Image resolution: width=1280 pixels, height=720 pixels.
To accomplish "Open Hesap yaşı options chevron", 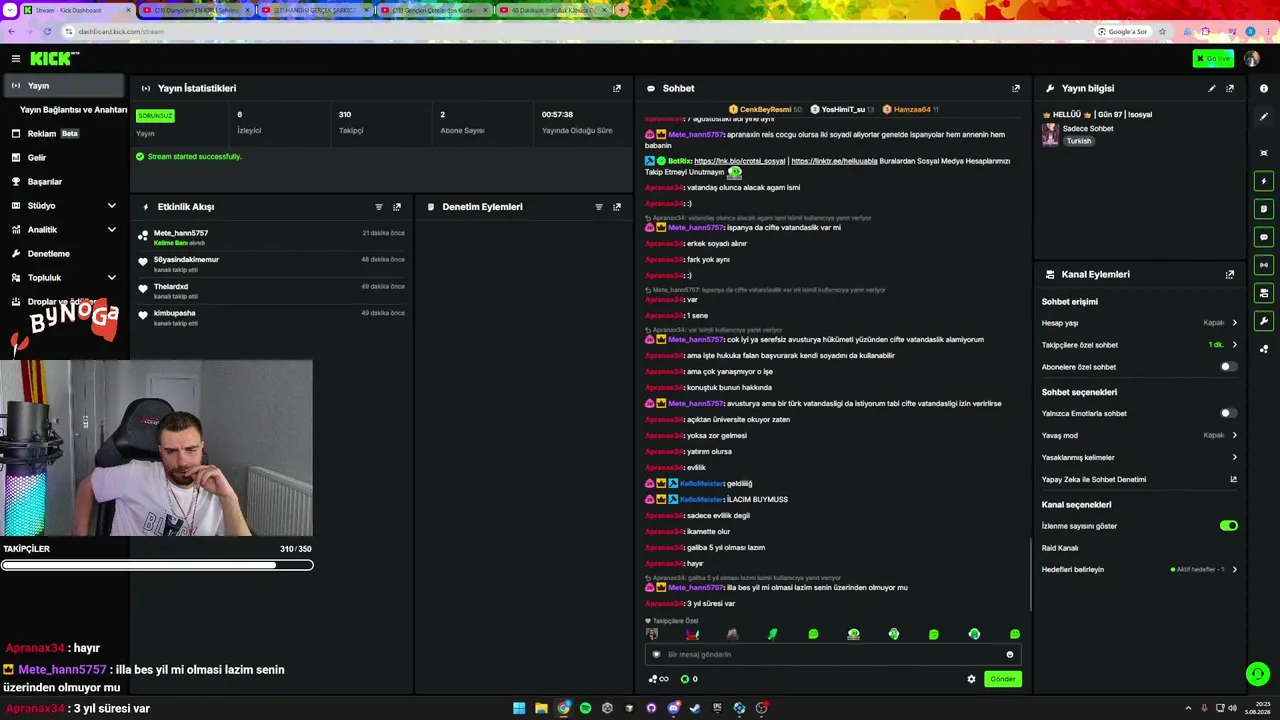I will tap(1235, 323).
